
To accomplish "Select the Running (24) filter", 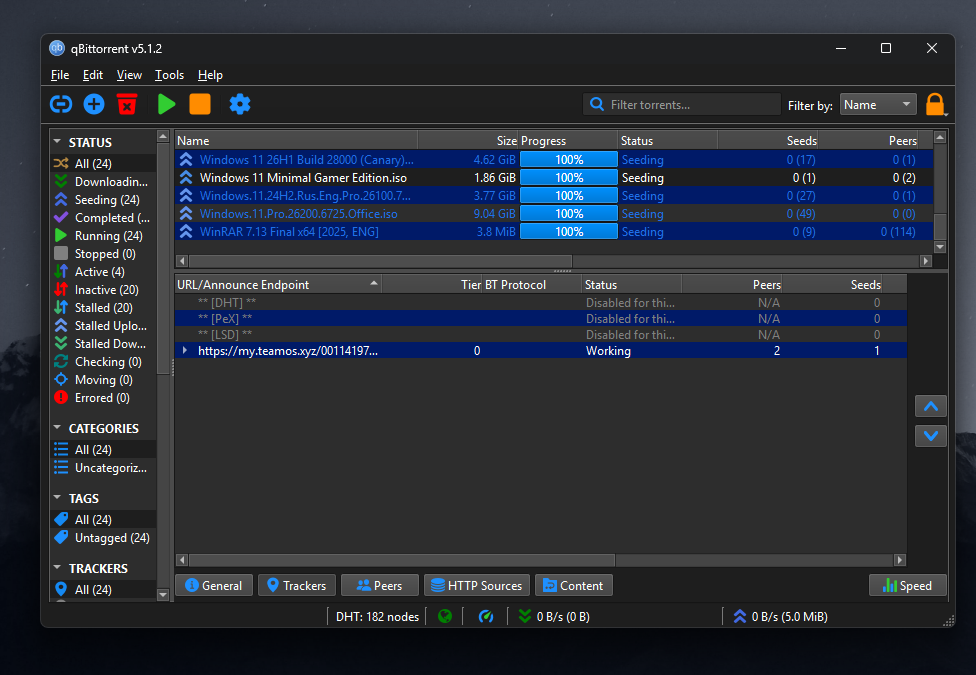I will tap(103, 235).
